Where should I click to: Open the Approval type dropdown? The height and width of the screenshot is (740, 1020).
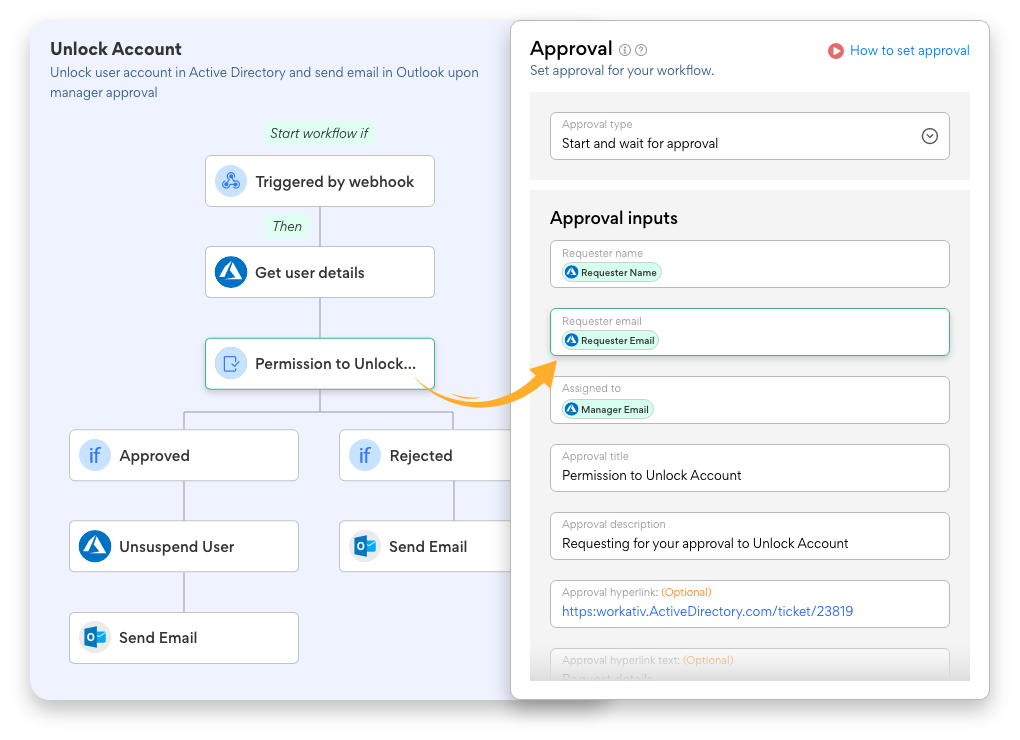click(x=929, y=136)
